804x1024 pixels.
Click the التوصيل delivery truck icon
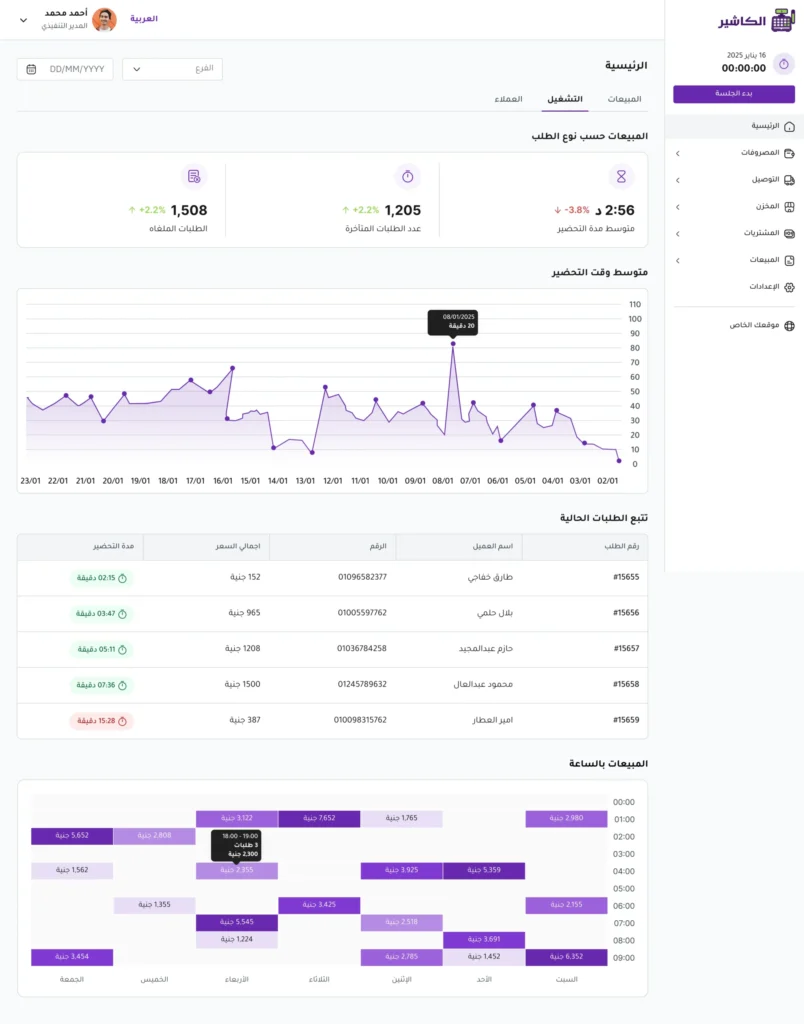click(x=789, y=180)
